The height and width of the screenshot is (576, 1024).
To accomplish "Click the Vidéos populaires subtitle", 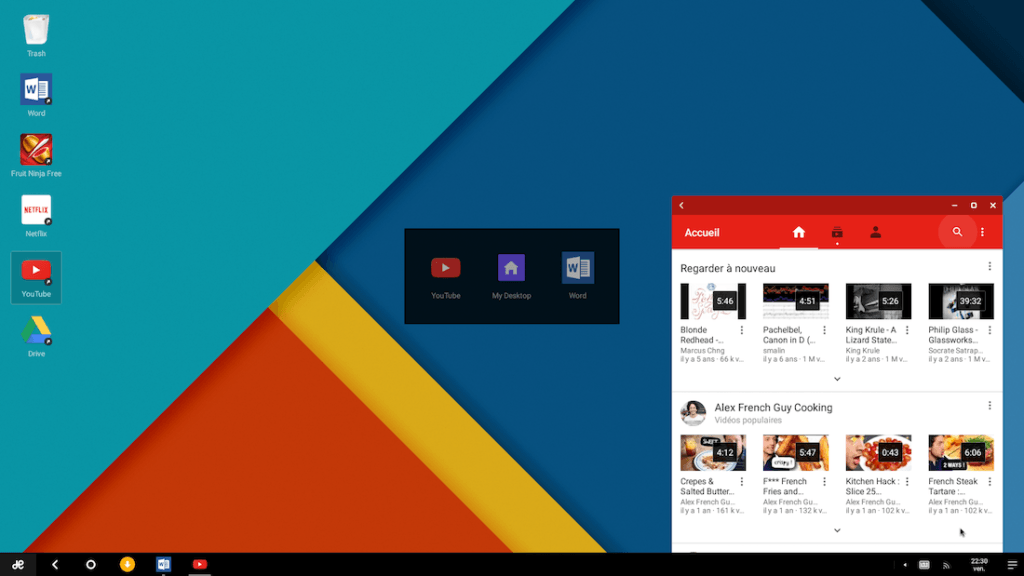I will [748, 420].
